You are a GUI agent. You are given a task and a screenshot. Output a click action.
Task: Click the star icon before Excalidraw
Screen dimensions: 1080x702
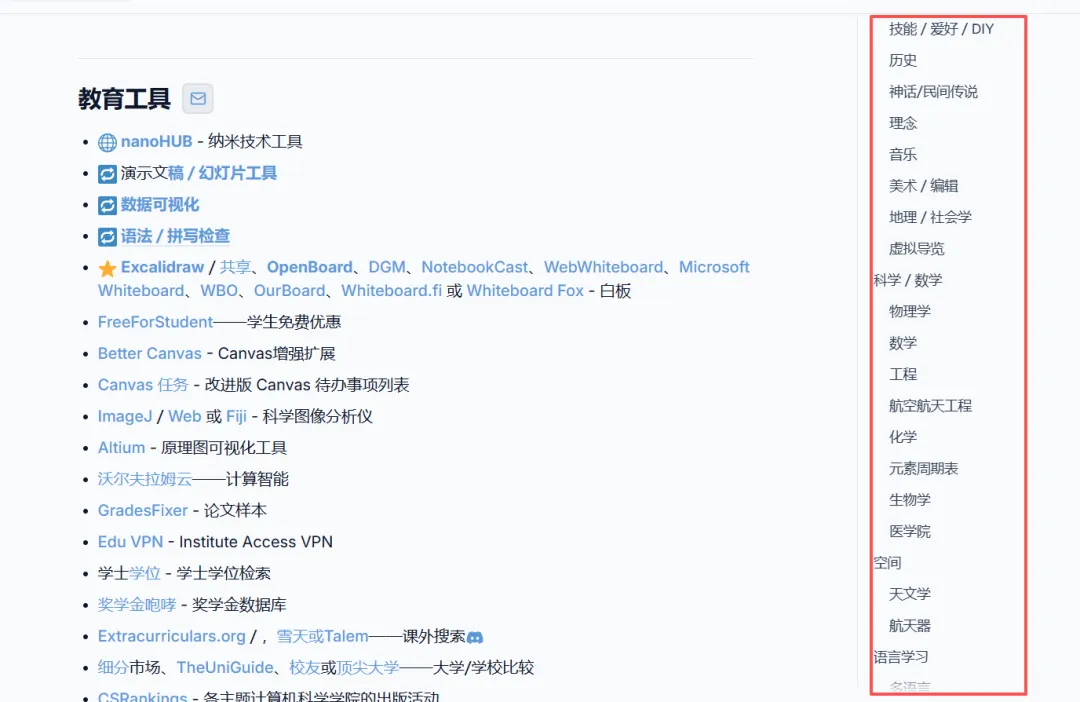coord(107,268)
